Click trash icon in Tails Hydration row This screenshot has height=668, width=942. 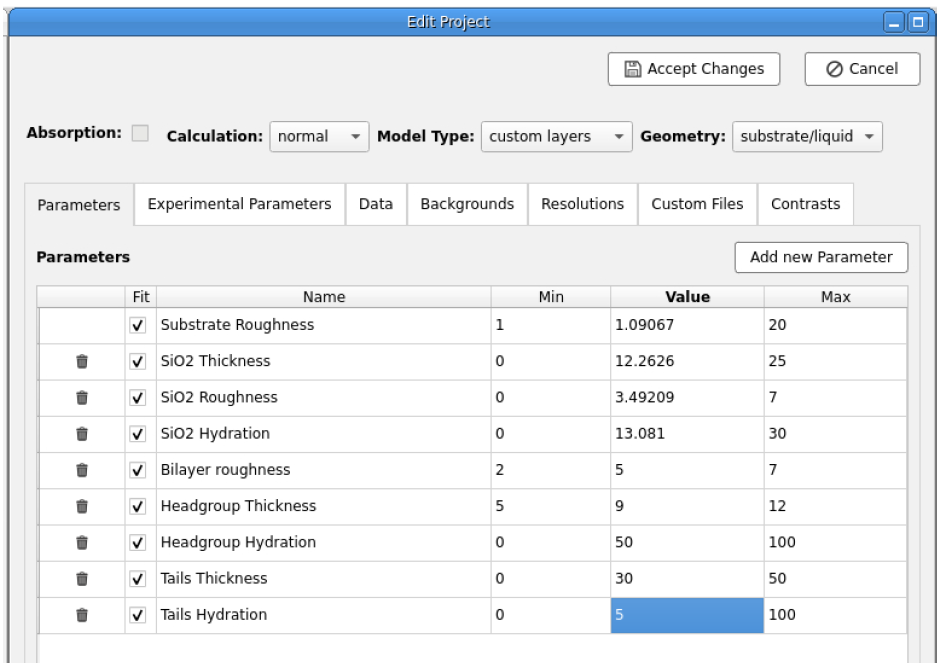tap(82, 615)
